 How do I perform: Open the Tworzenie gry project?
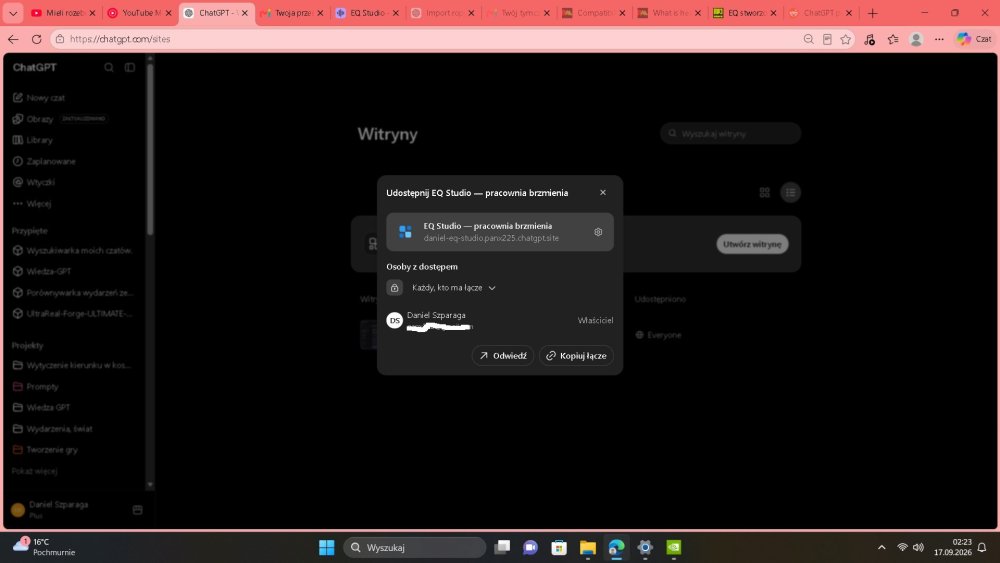[x=45, y=450]
